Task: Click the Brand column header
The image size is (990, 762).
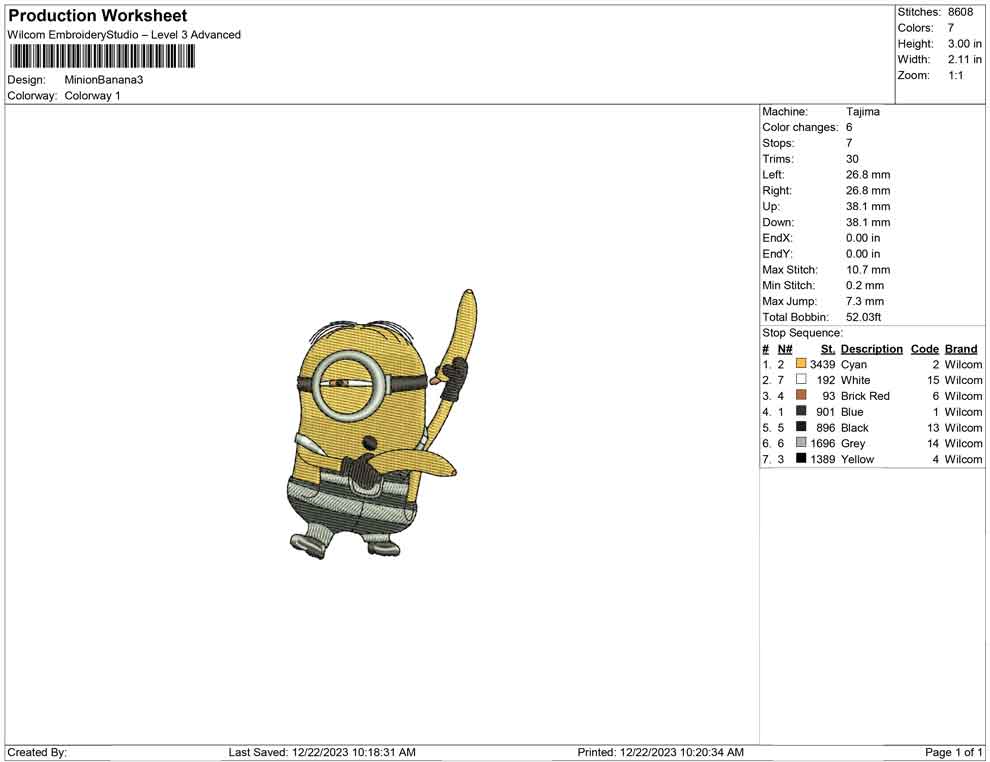Action: click(961, 349)
